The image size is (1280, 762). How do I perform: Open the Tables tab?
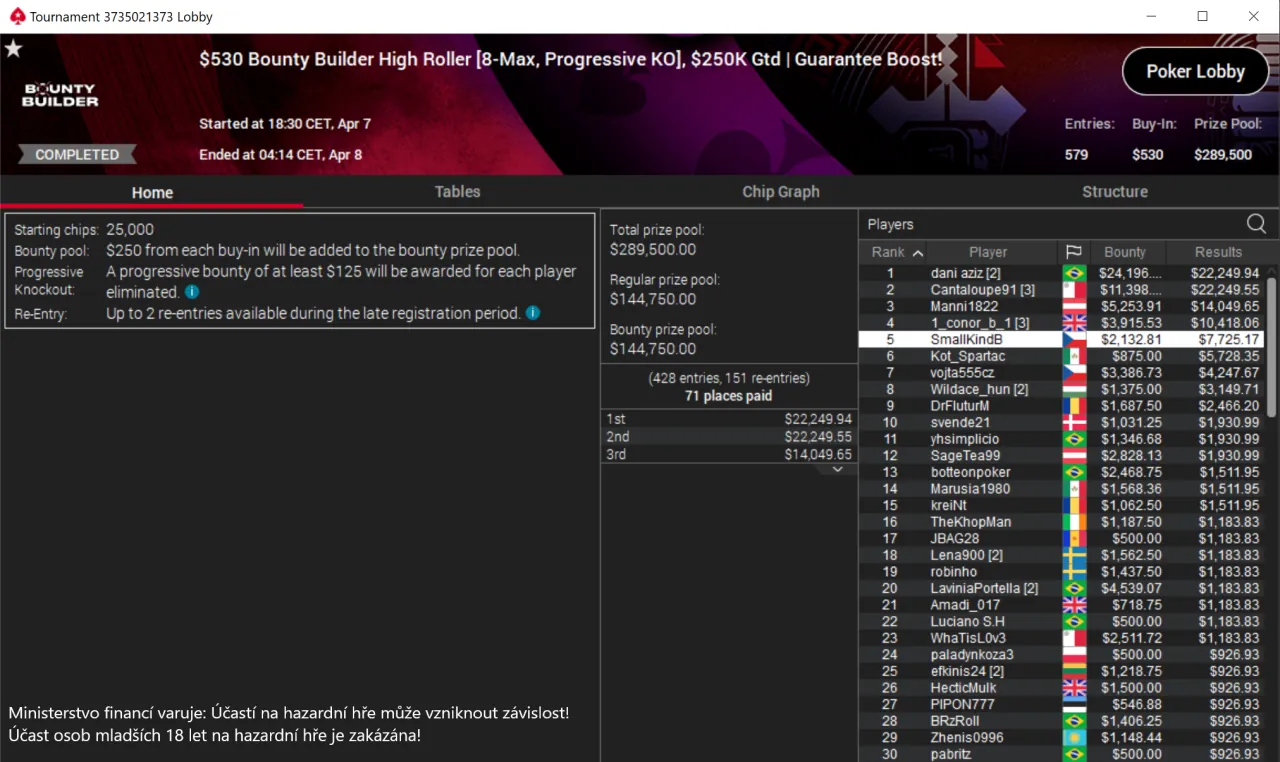click(x=458, y=192)
